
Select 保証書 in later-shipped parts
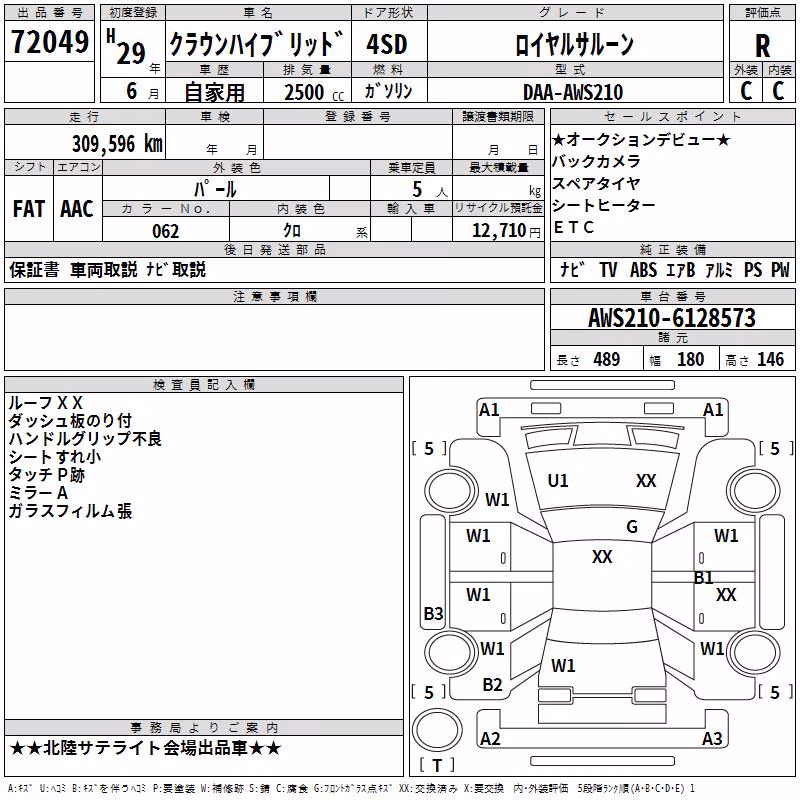pyautogui.click(x=34, y=269)
